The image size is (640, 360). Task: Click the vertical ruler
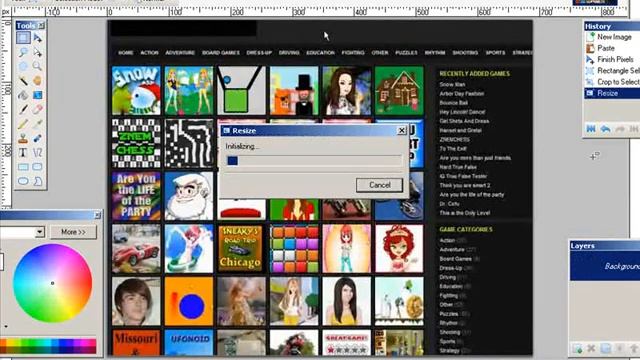pos(6,112)
